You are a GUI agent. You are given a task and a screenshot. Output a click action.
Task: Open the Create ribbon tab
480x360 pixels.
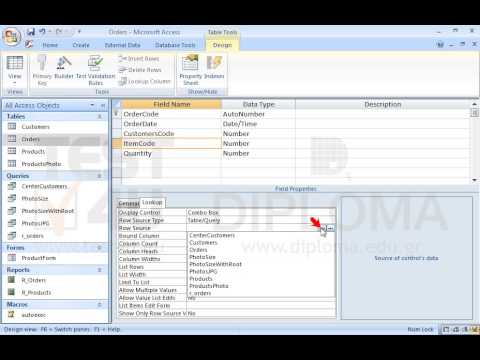[x=81, y=45]
